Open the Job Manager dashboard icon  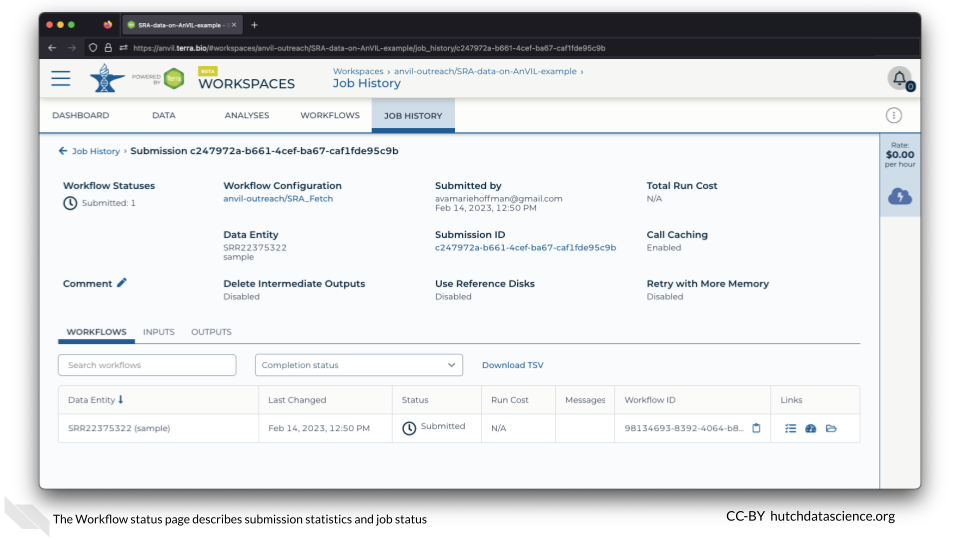[x=811, y=429]
